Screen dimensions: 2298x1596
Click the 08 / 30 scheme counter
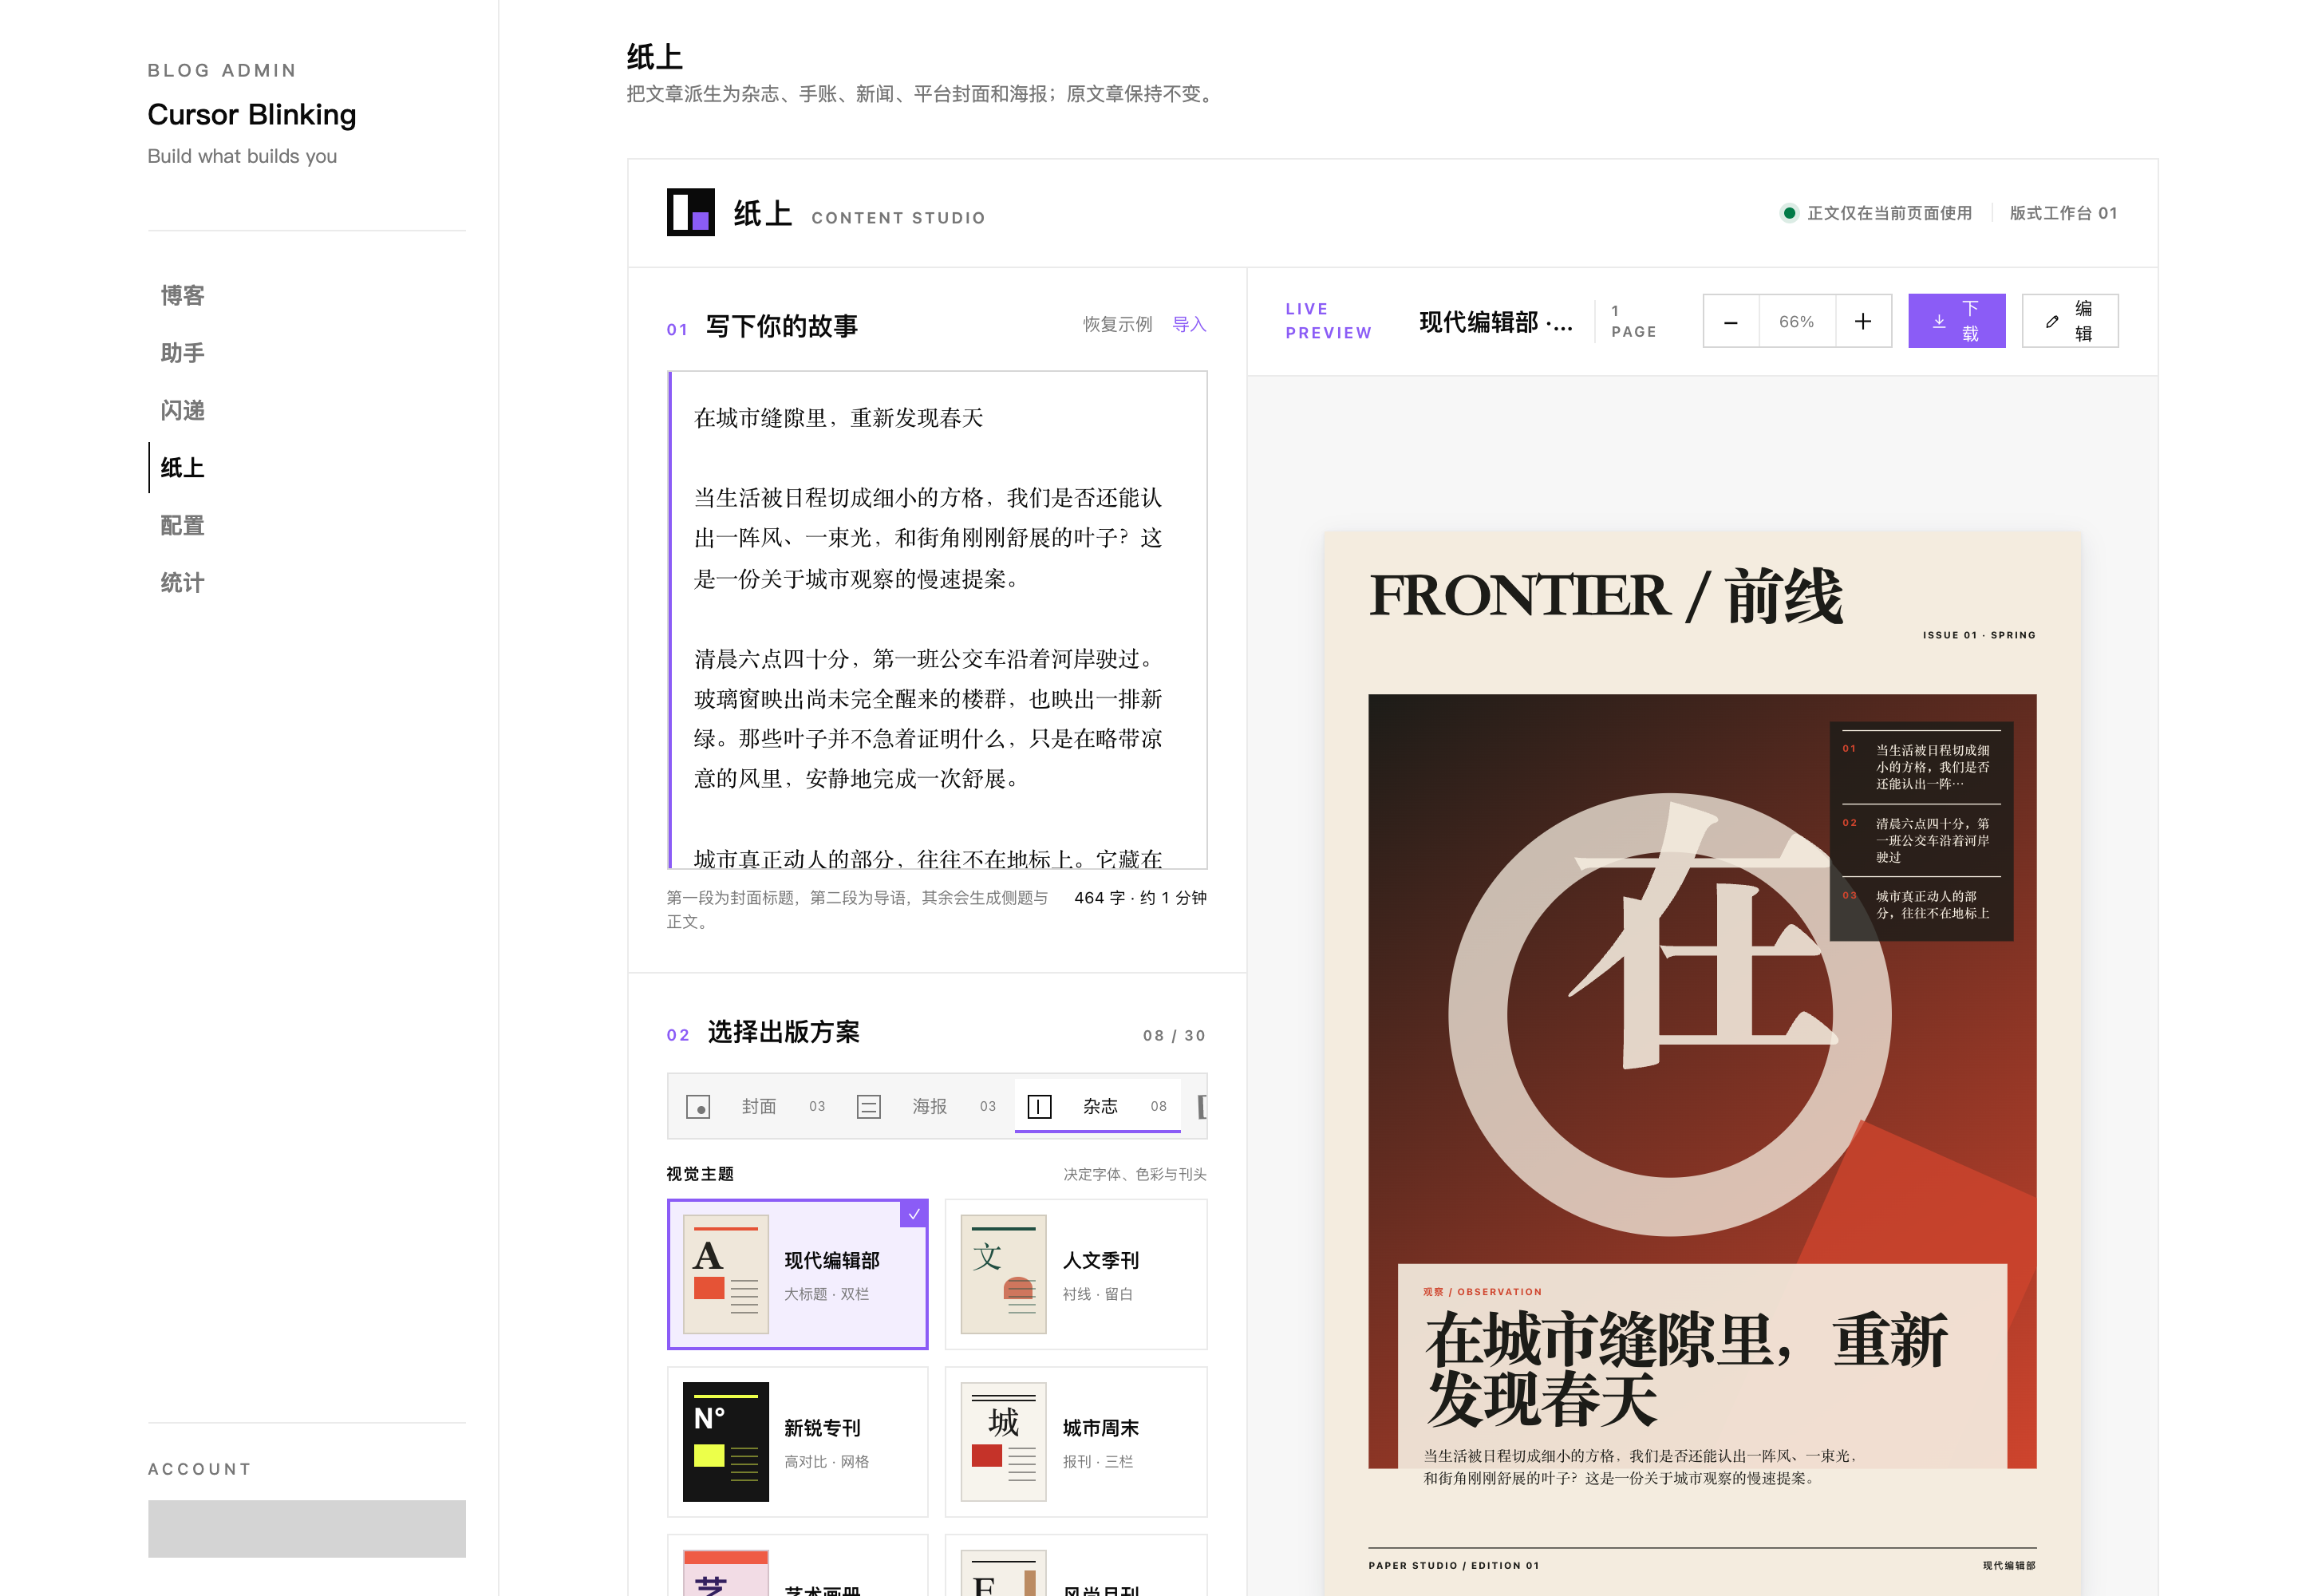[1174, 1035]
